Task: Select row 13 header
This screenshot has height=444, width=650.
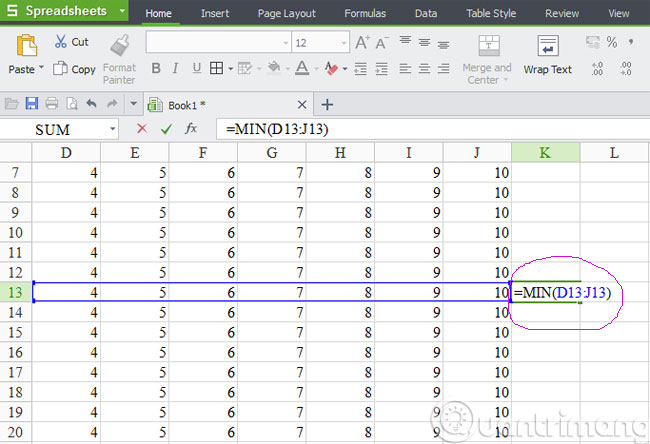Action: coord(15,292)
